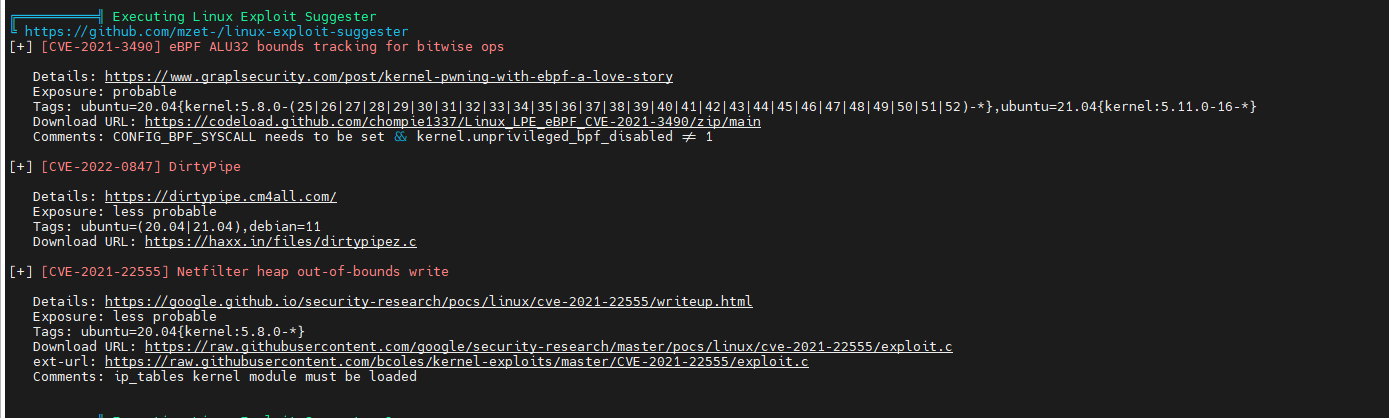
Task: Click the [+] marker before CVE-2021-22555
Action: point(21,272)
